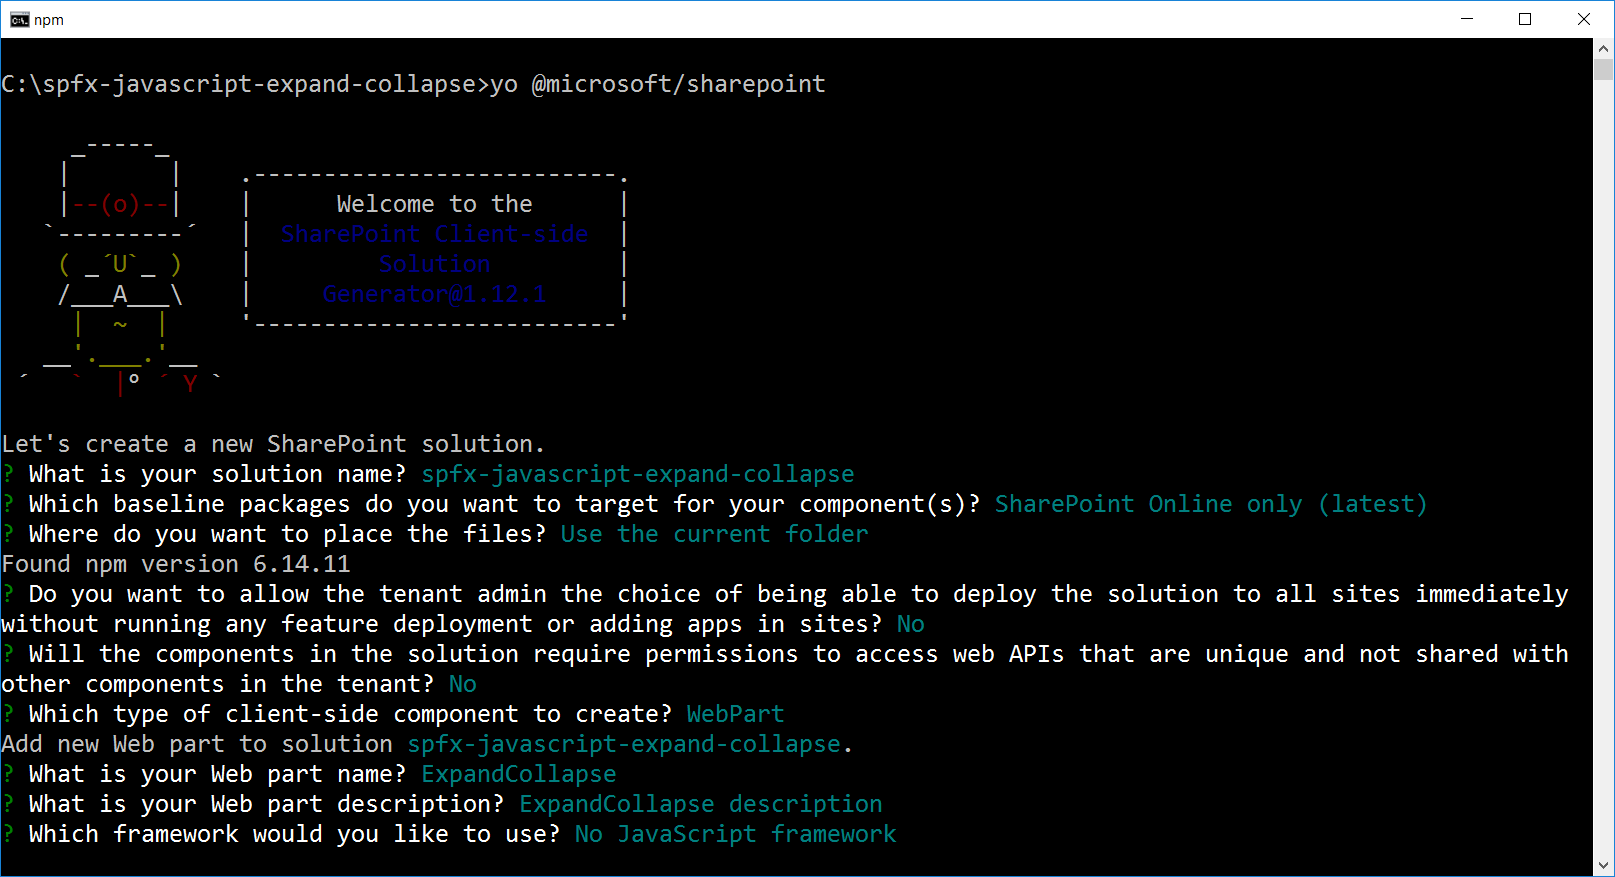The width and height of the screenshot is (1615, 877).
Task: Click the 'Welcome to the' banner text
Action: [434, 204]
